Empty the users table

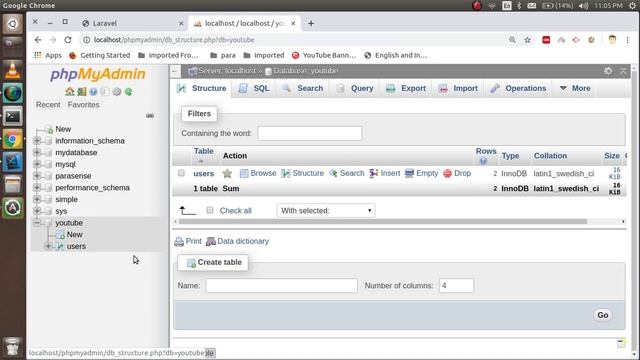tap(421, 173)
